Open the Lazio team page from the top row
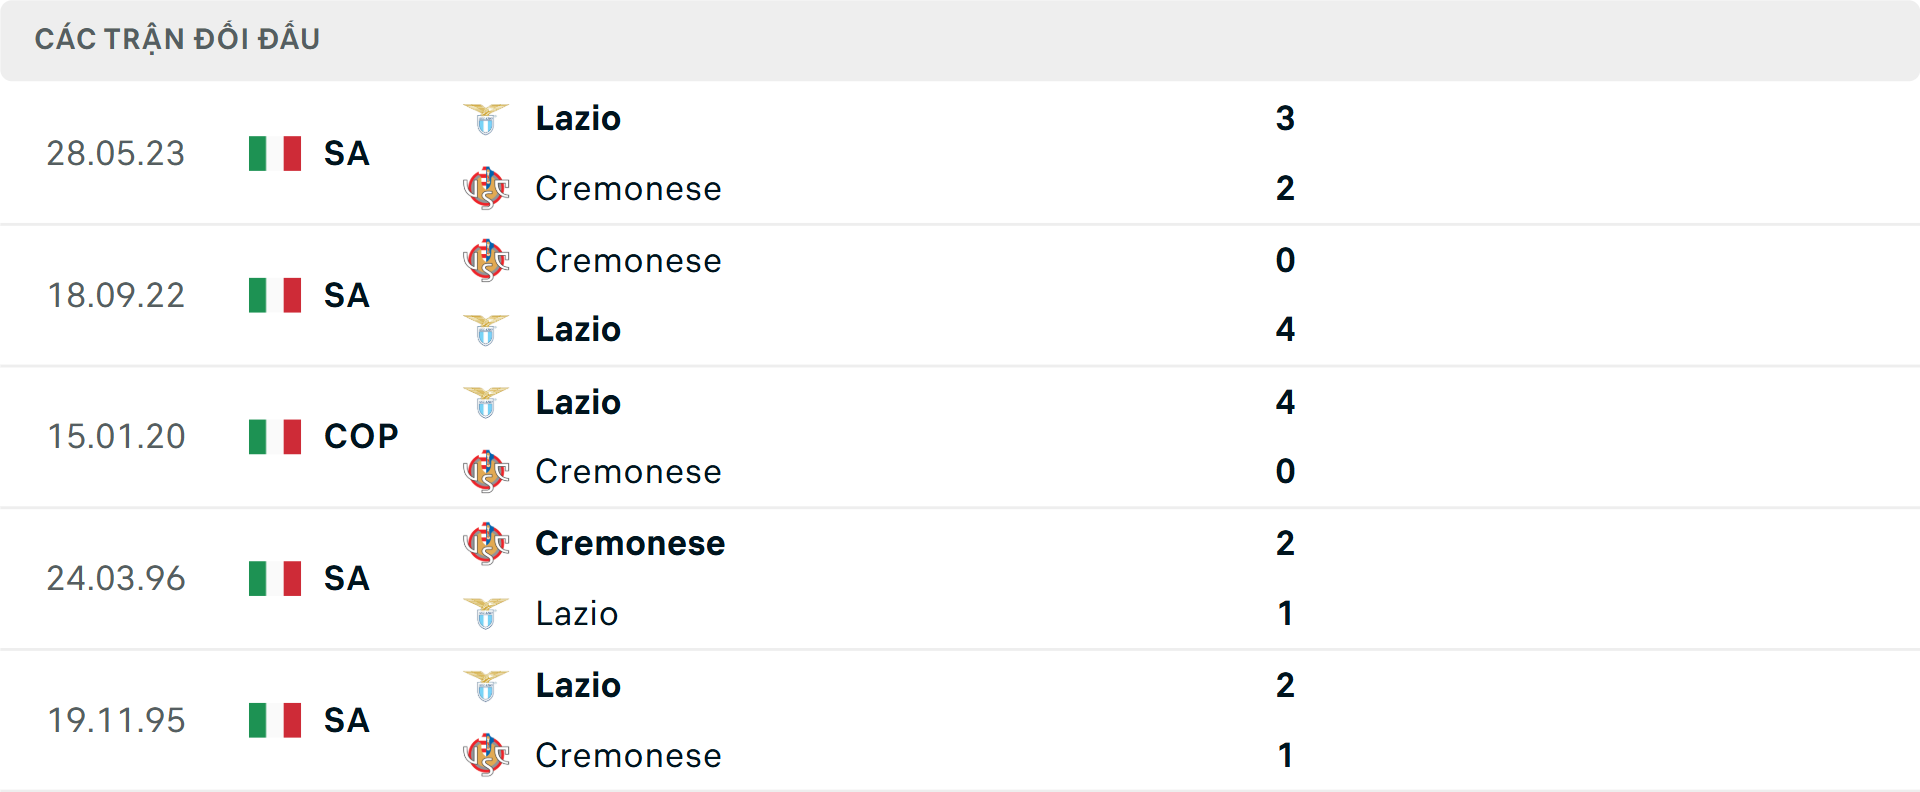This screenshot has width=1920, height=792. 578,117
